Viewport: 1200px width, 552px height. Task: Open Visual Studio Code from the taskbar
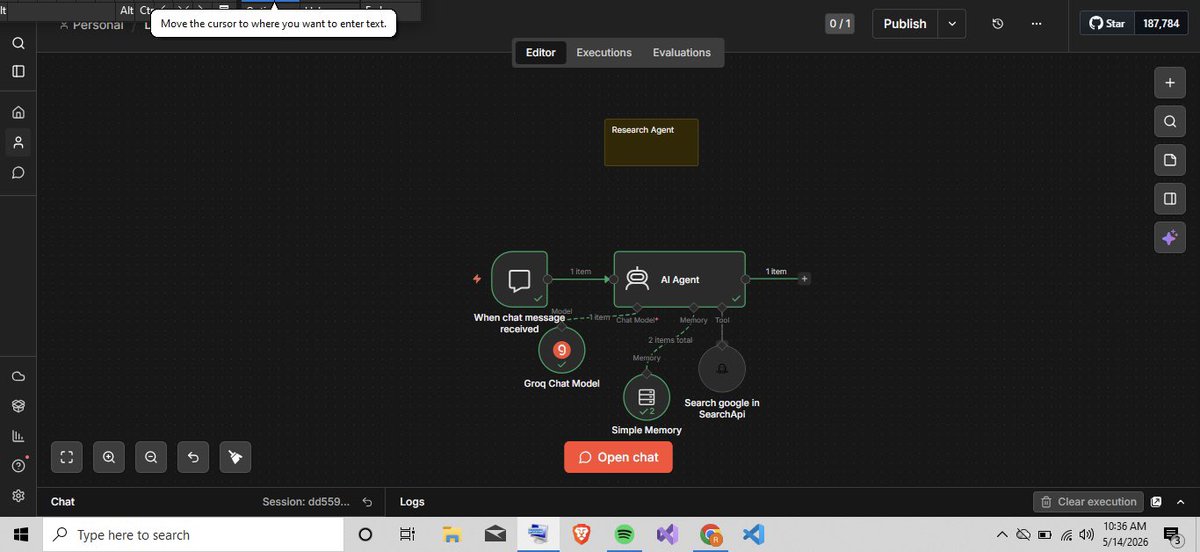[x=754, y=535]
